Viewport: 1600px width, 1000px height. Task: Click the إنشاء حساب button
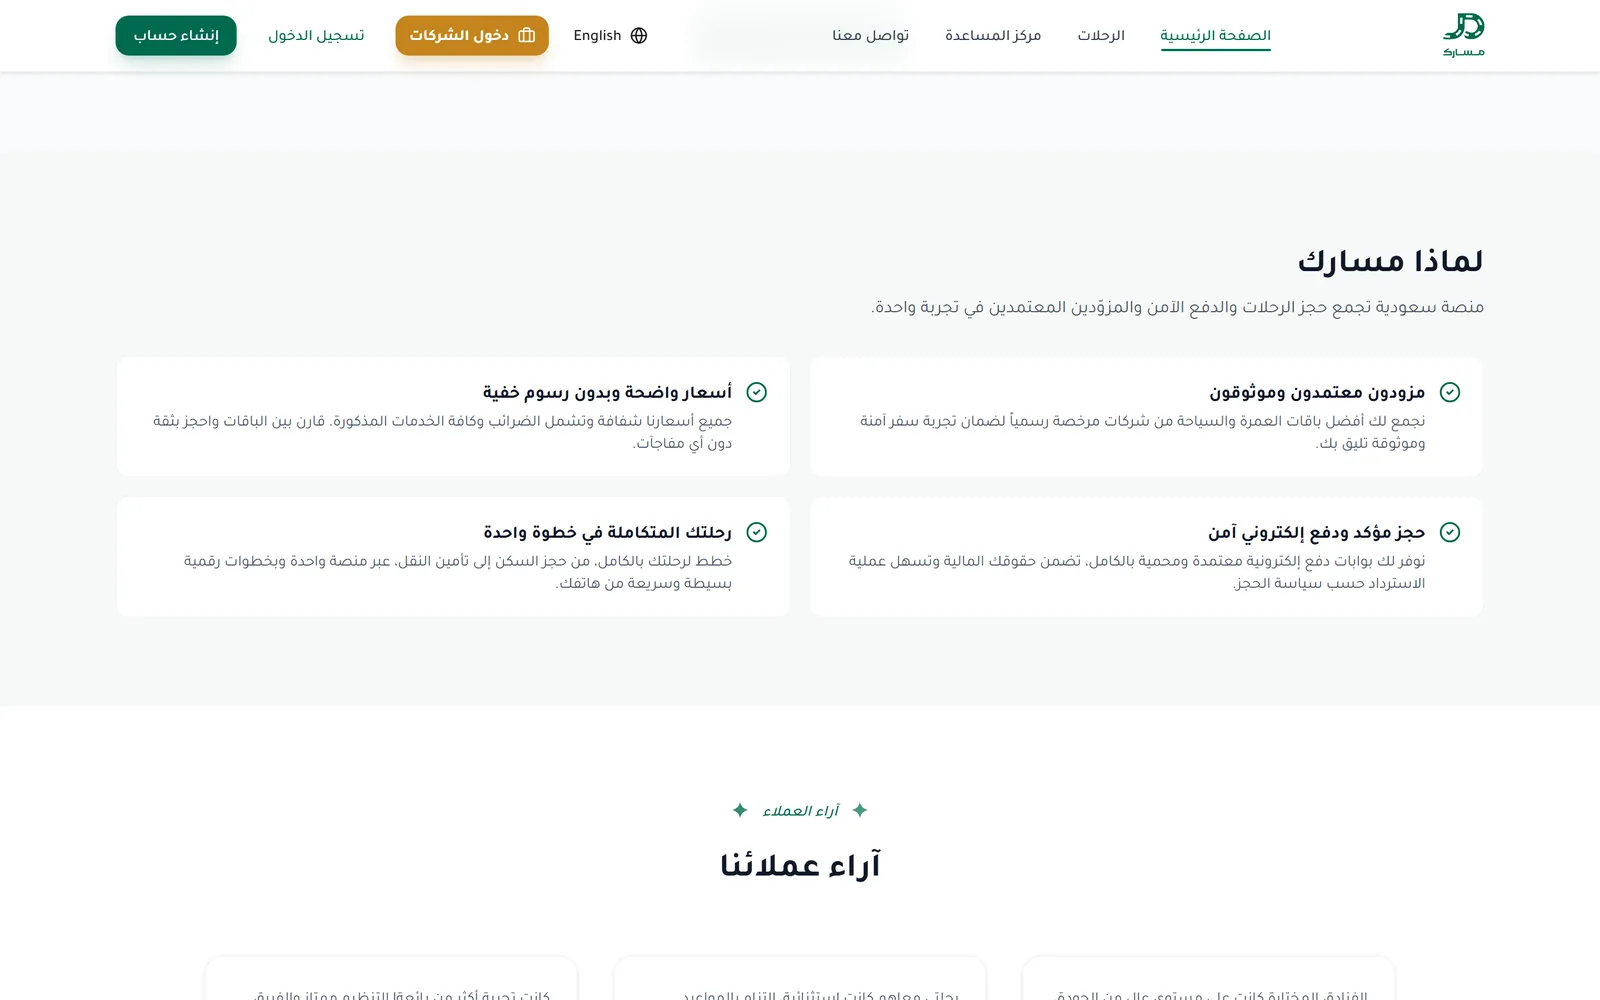click(176, 36)
